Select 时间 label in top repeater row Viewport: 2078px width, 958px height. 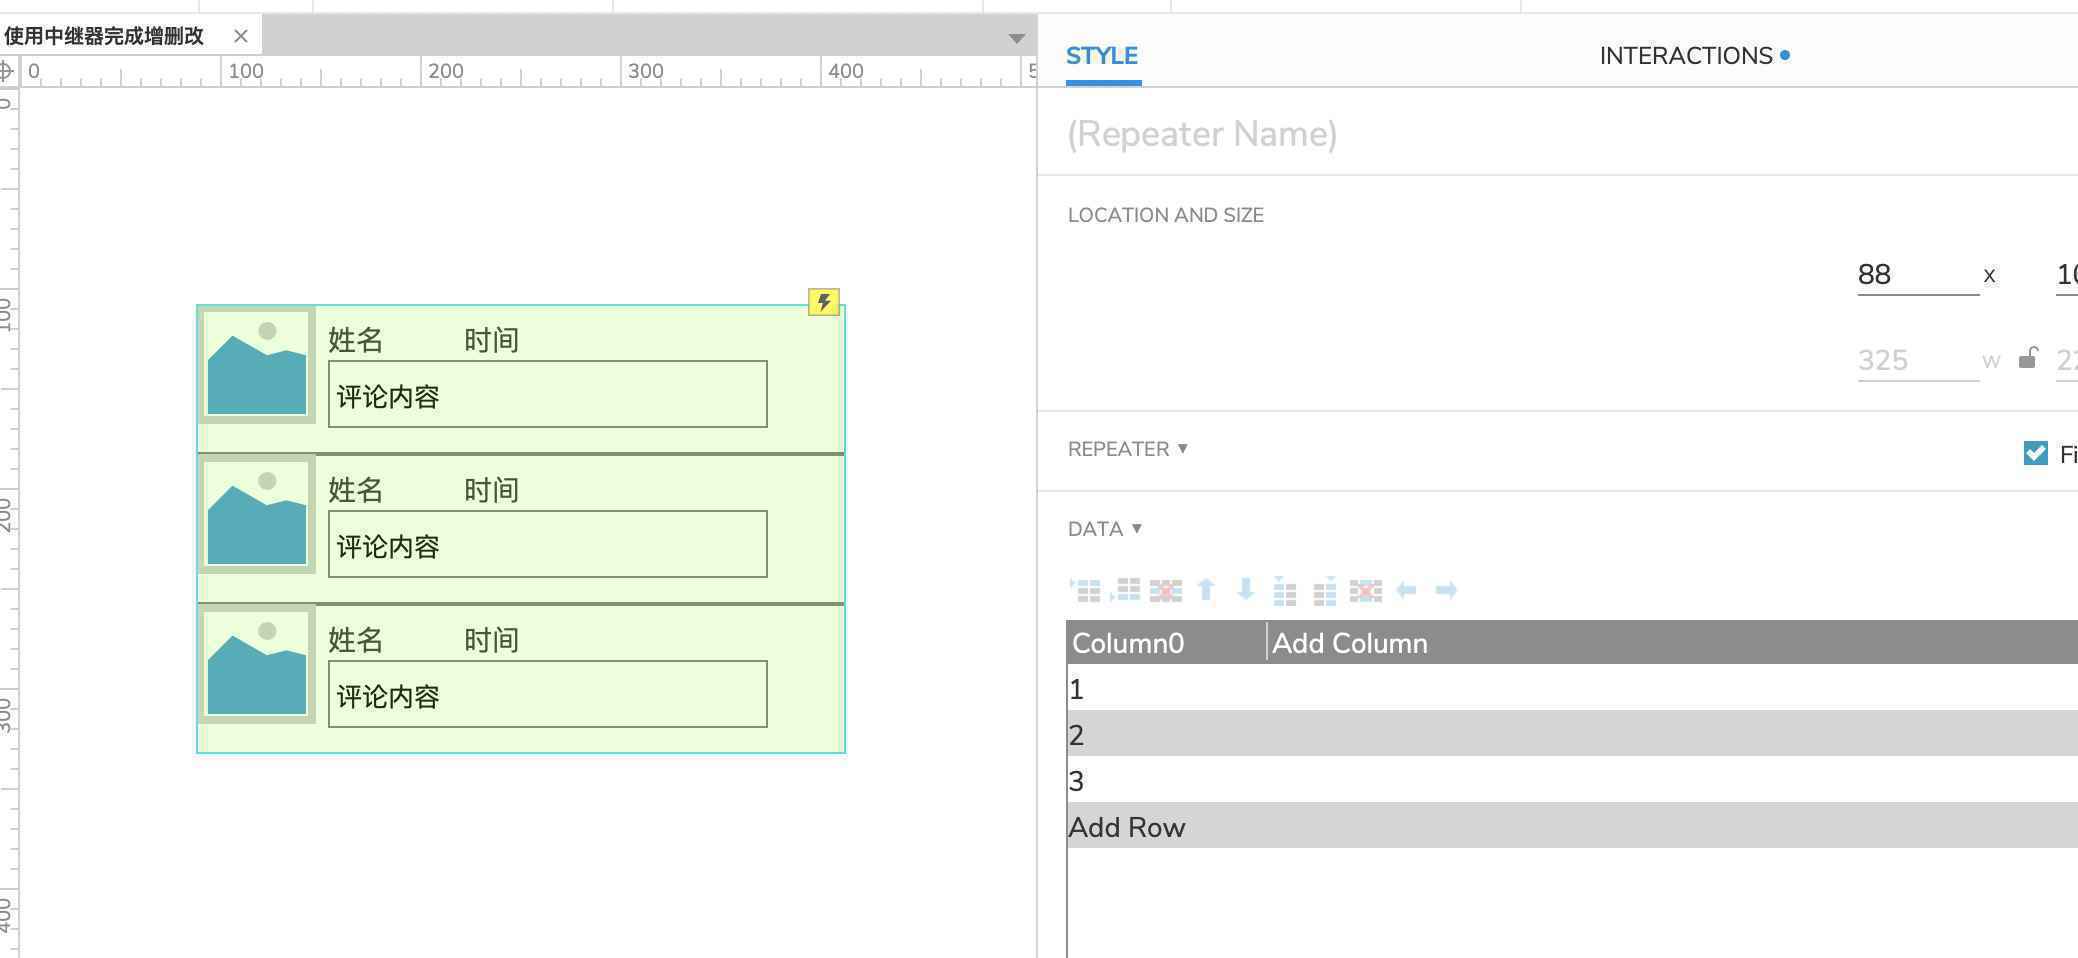pos(491,341)
